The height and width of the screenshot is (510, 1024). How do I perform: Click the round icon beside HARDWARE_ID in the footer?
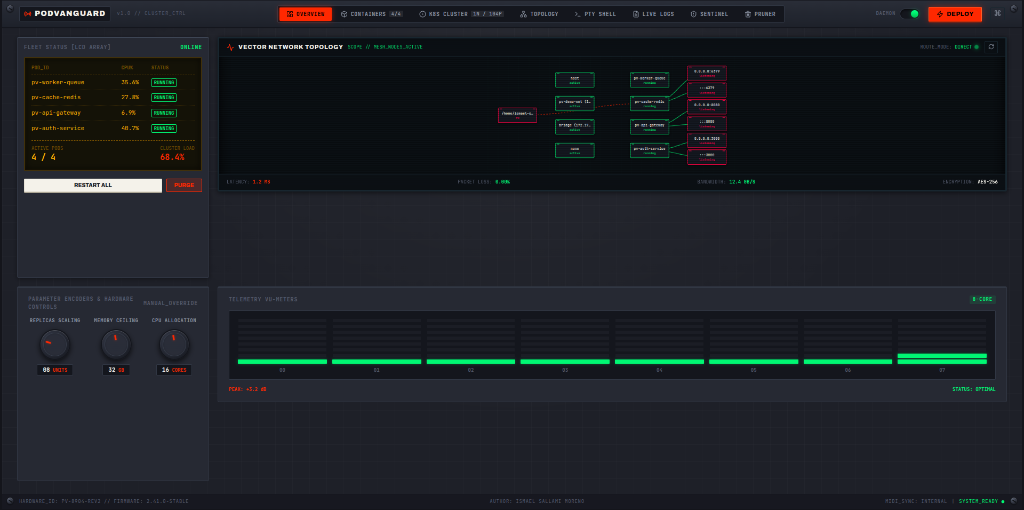click(x=9, y=501)
